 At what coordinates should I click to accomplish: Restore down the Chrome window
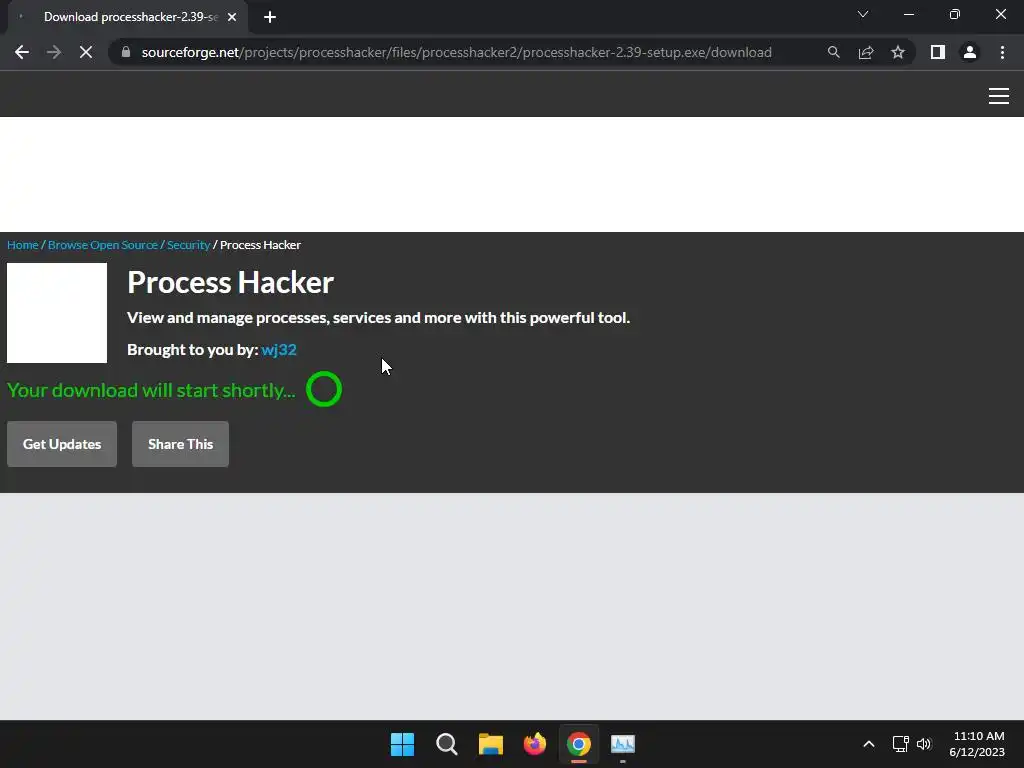pos(955,14)
